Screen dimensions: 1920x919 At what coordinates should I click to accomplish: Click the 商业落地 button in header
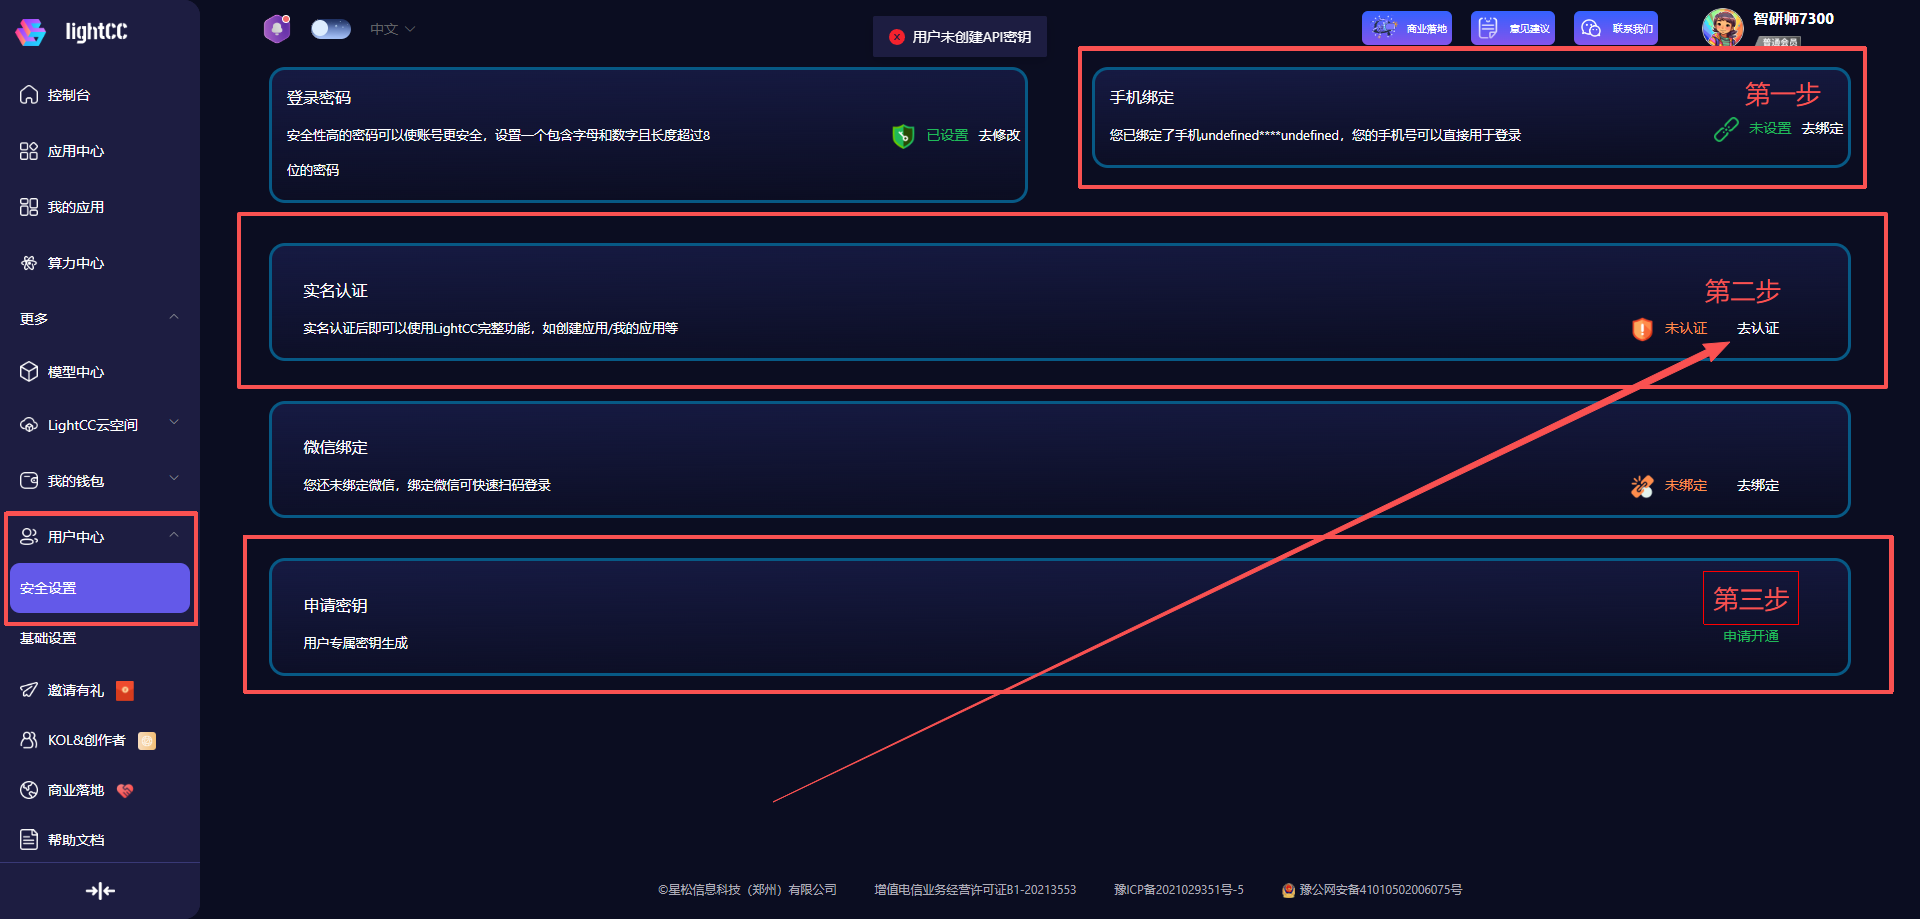(1406, 28)
